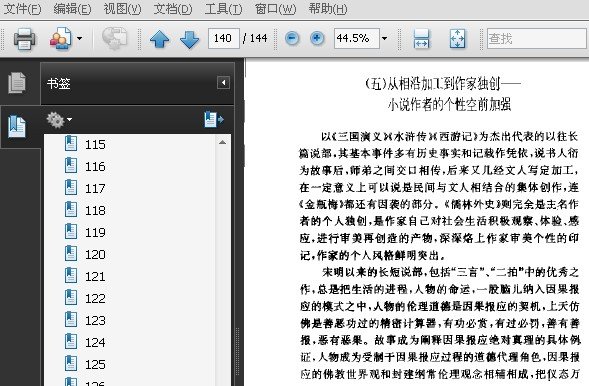
Task: Go to previous page with up arrow
Action: (160, 39)
